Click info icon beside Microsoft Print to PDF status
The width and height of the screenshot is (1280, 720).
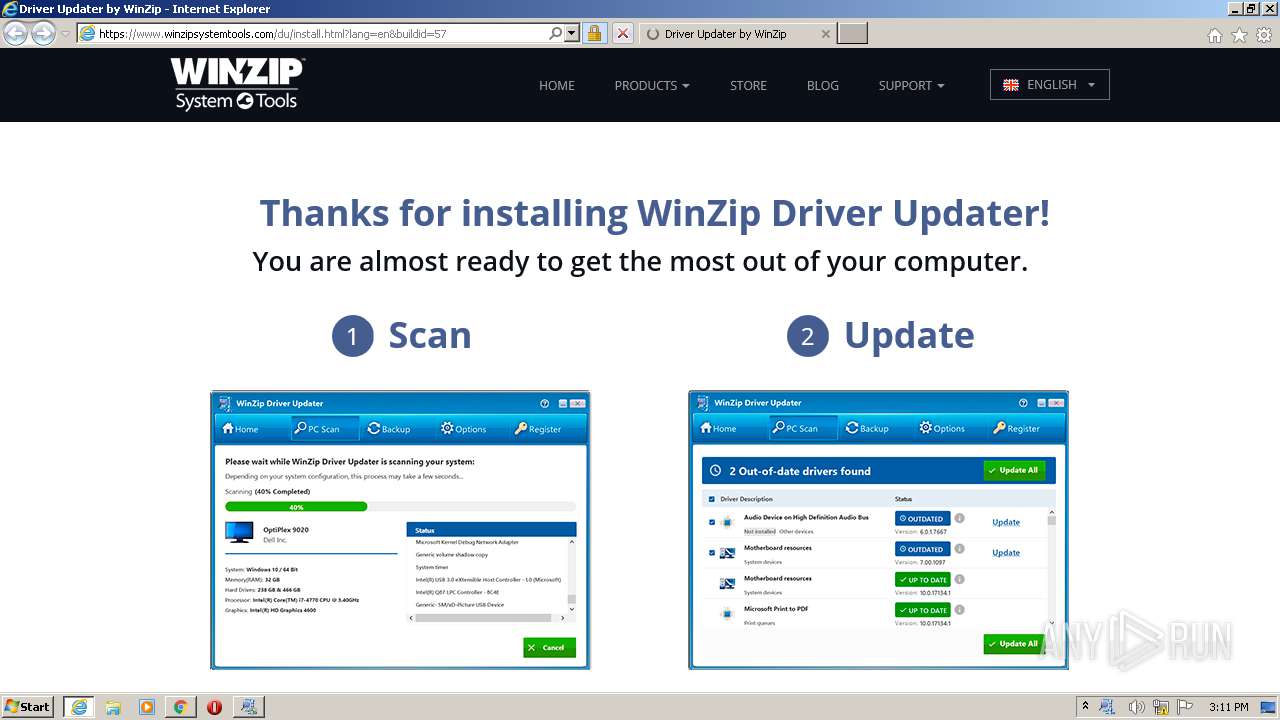click(959, 609)
